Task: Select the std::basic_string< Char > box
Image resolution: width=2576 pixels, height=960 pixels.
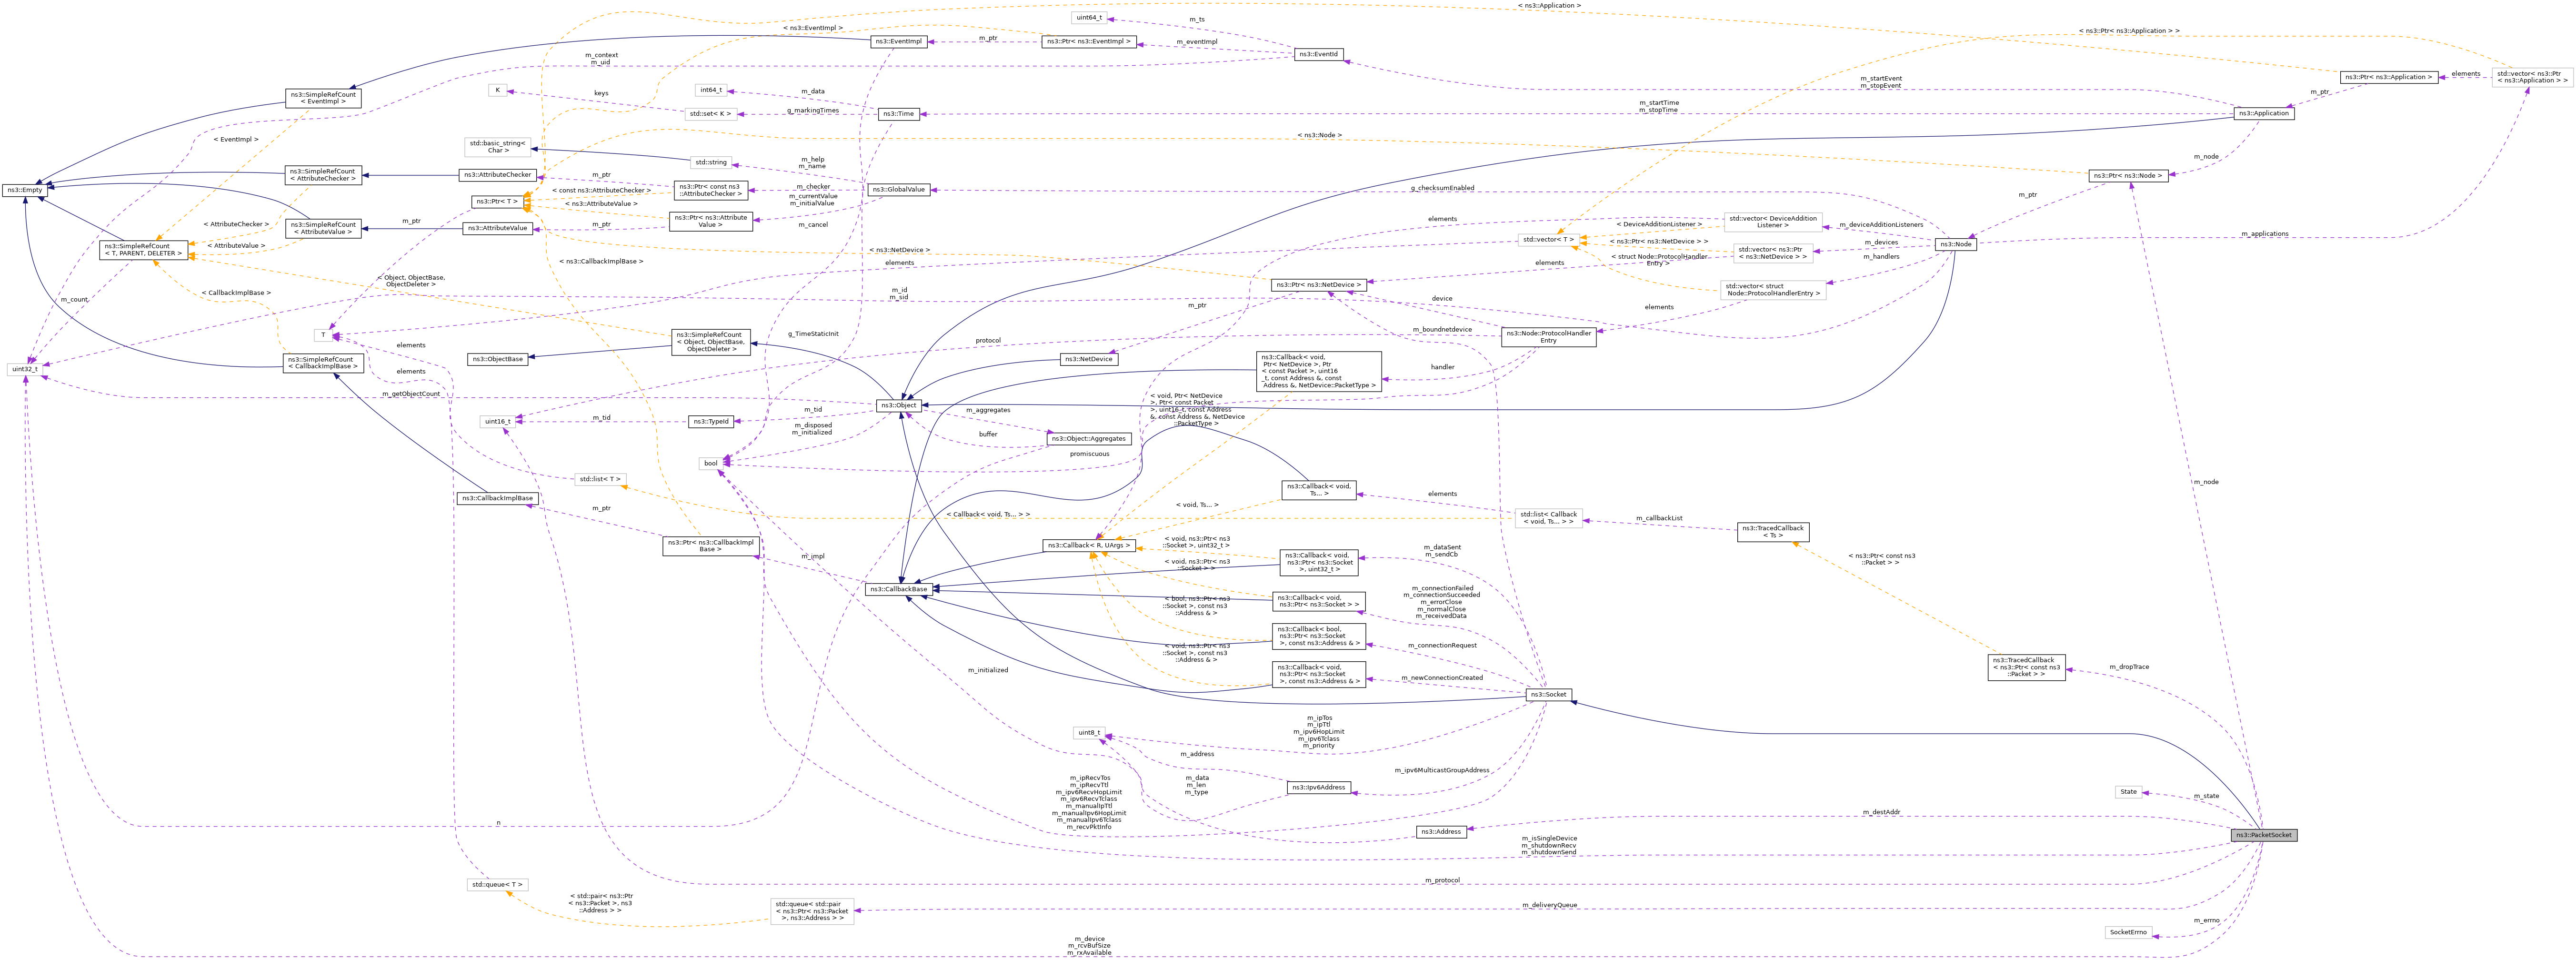Action: [498, 147]
